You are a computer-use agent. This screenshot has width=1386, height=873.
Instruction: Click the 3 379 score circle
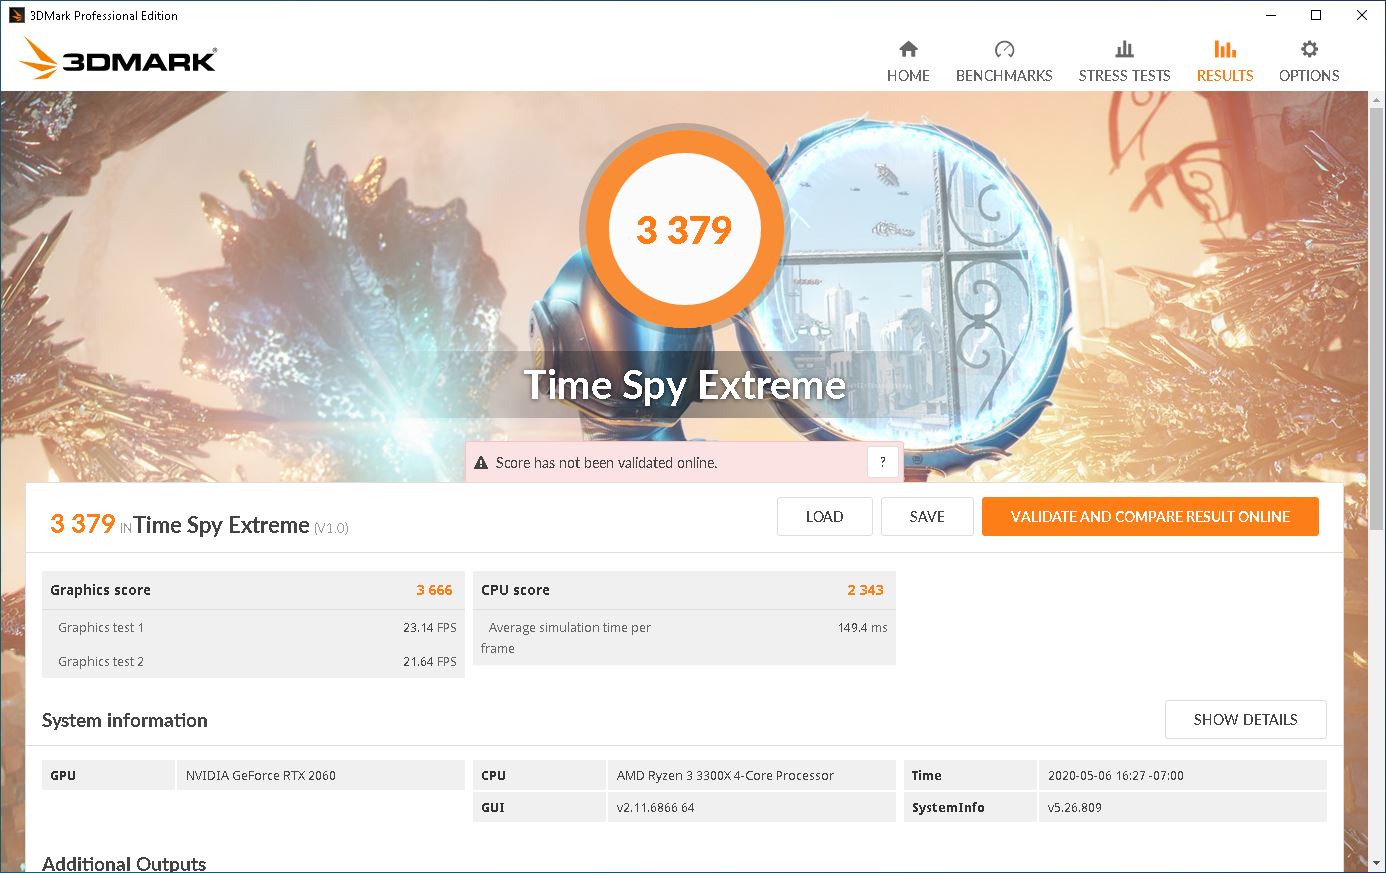coord(684,230)
